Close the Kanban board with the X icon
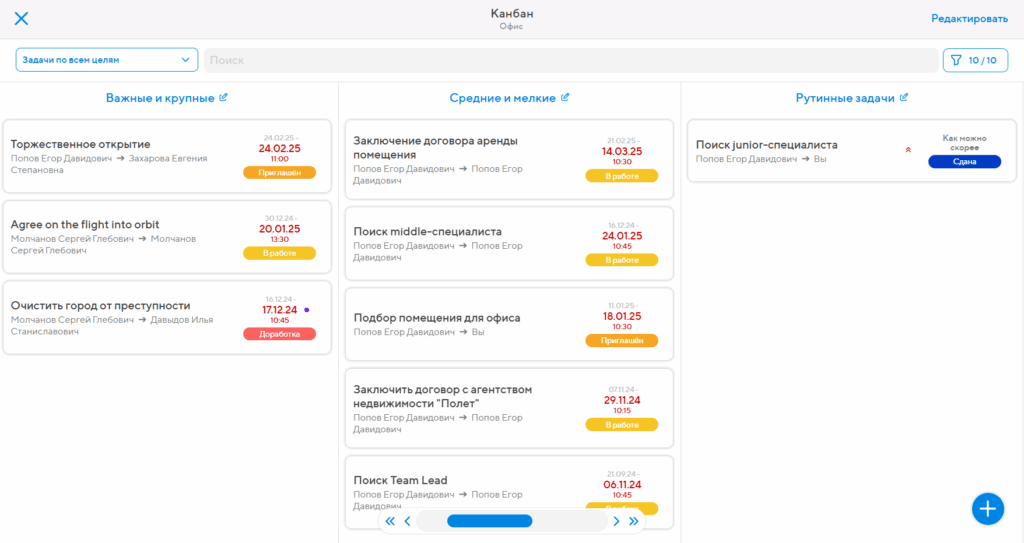Image resolution: width=1024 pixels, height=543 pixels. click(x=21, y=18)
